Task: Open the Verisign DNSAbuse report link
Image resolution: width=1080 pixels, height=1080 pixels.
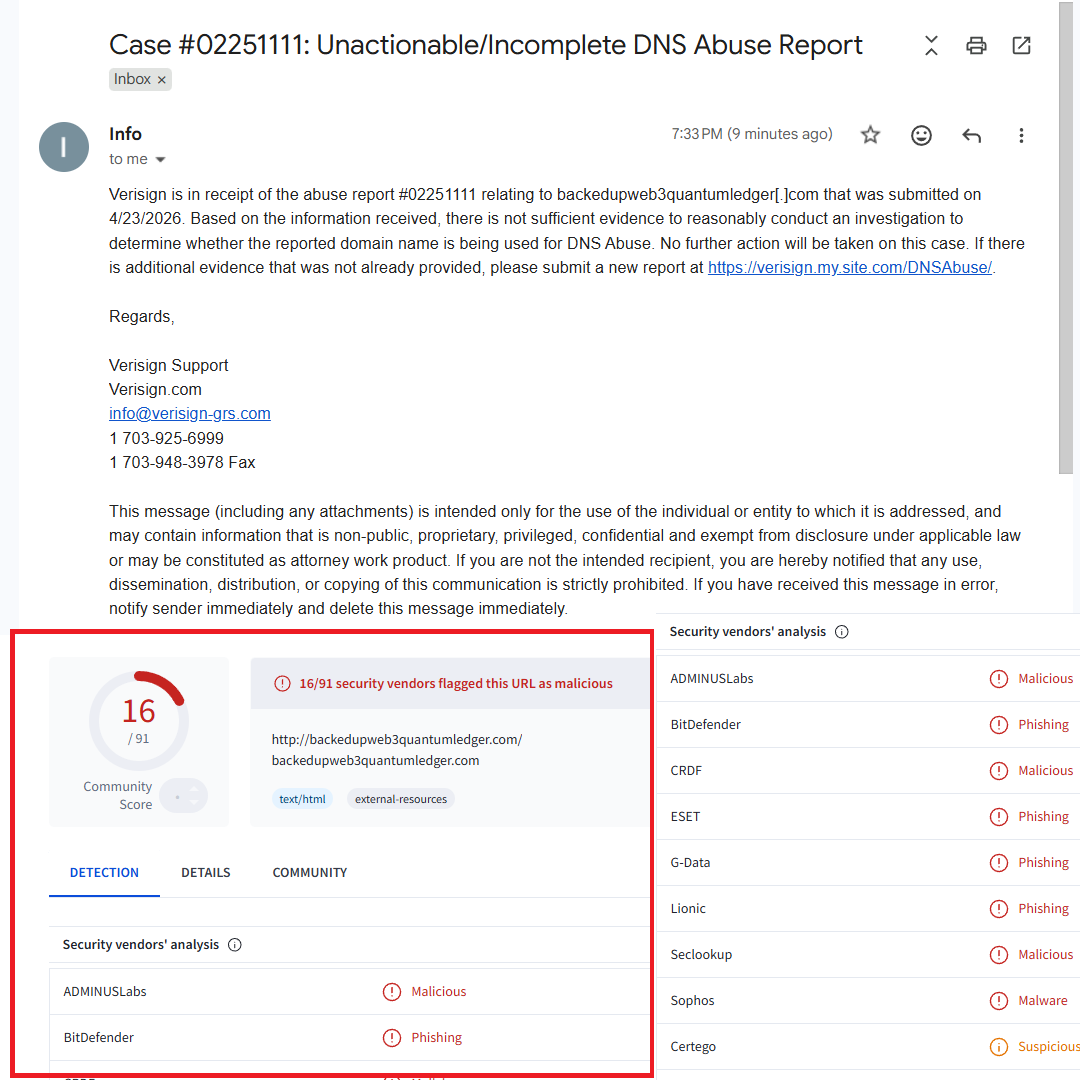Action: click(850, 267)
